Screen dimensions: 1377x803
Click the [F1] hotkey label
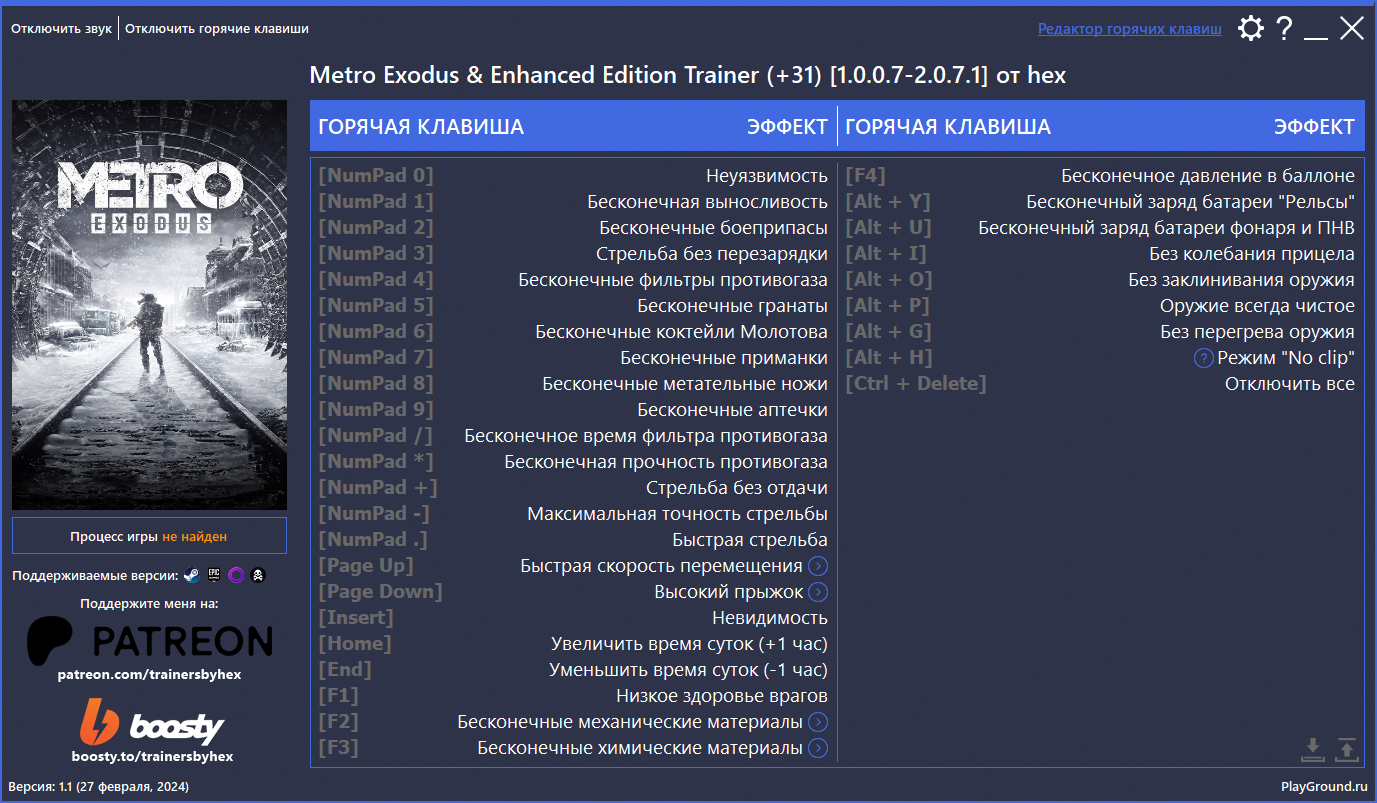point(338,696)
